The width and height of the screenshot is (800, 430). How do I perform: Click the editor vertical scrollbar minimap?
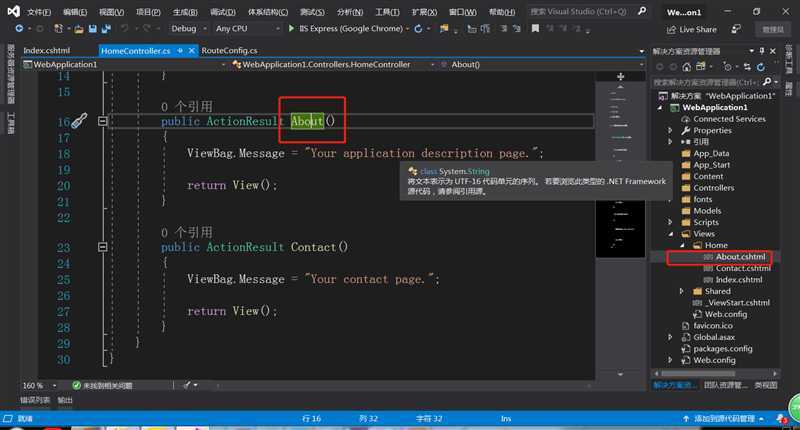[x=620, y=230]
